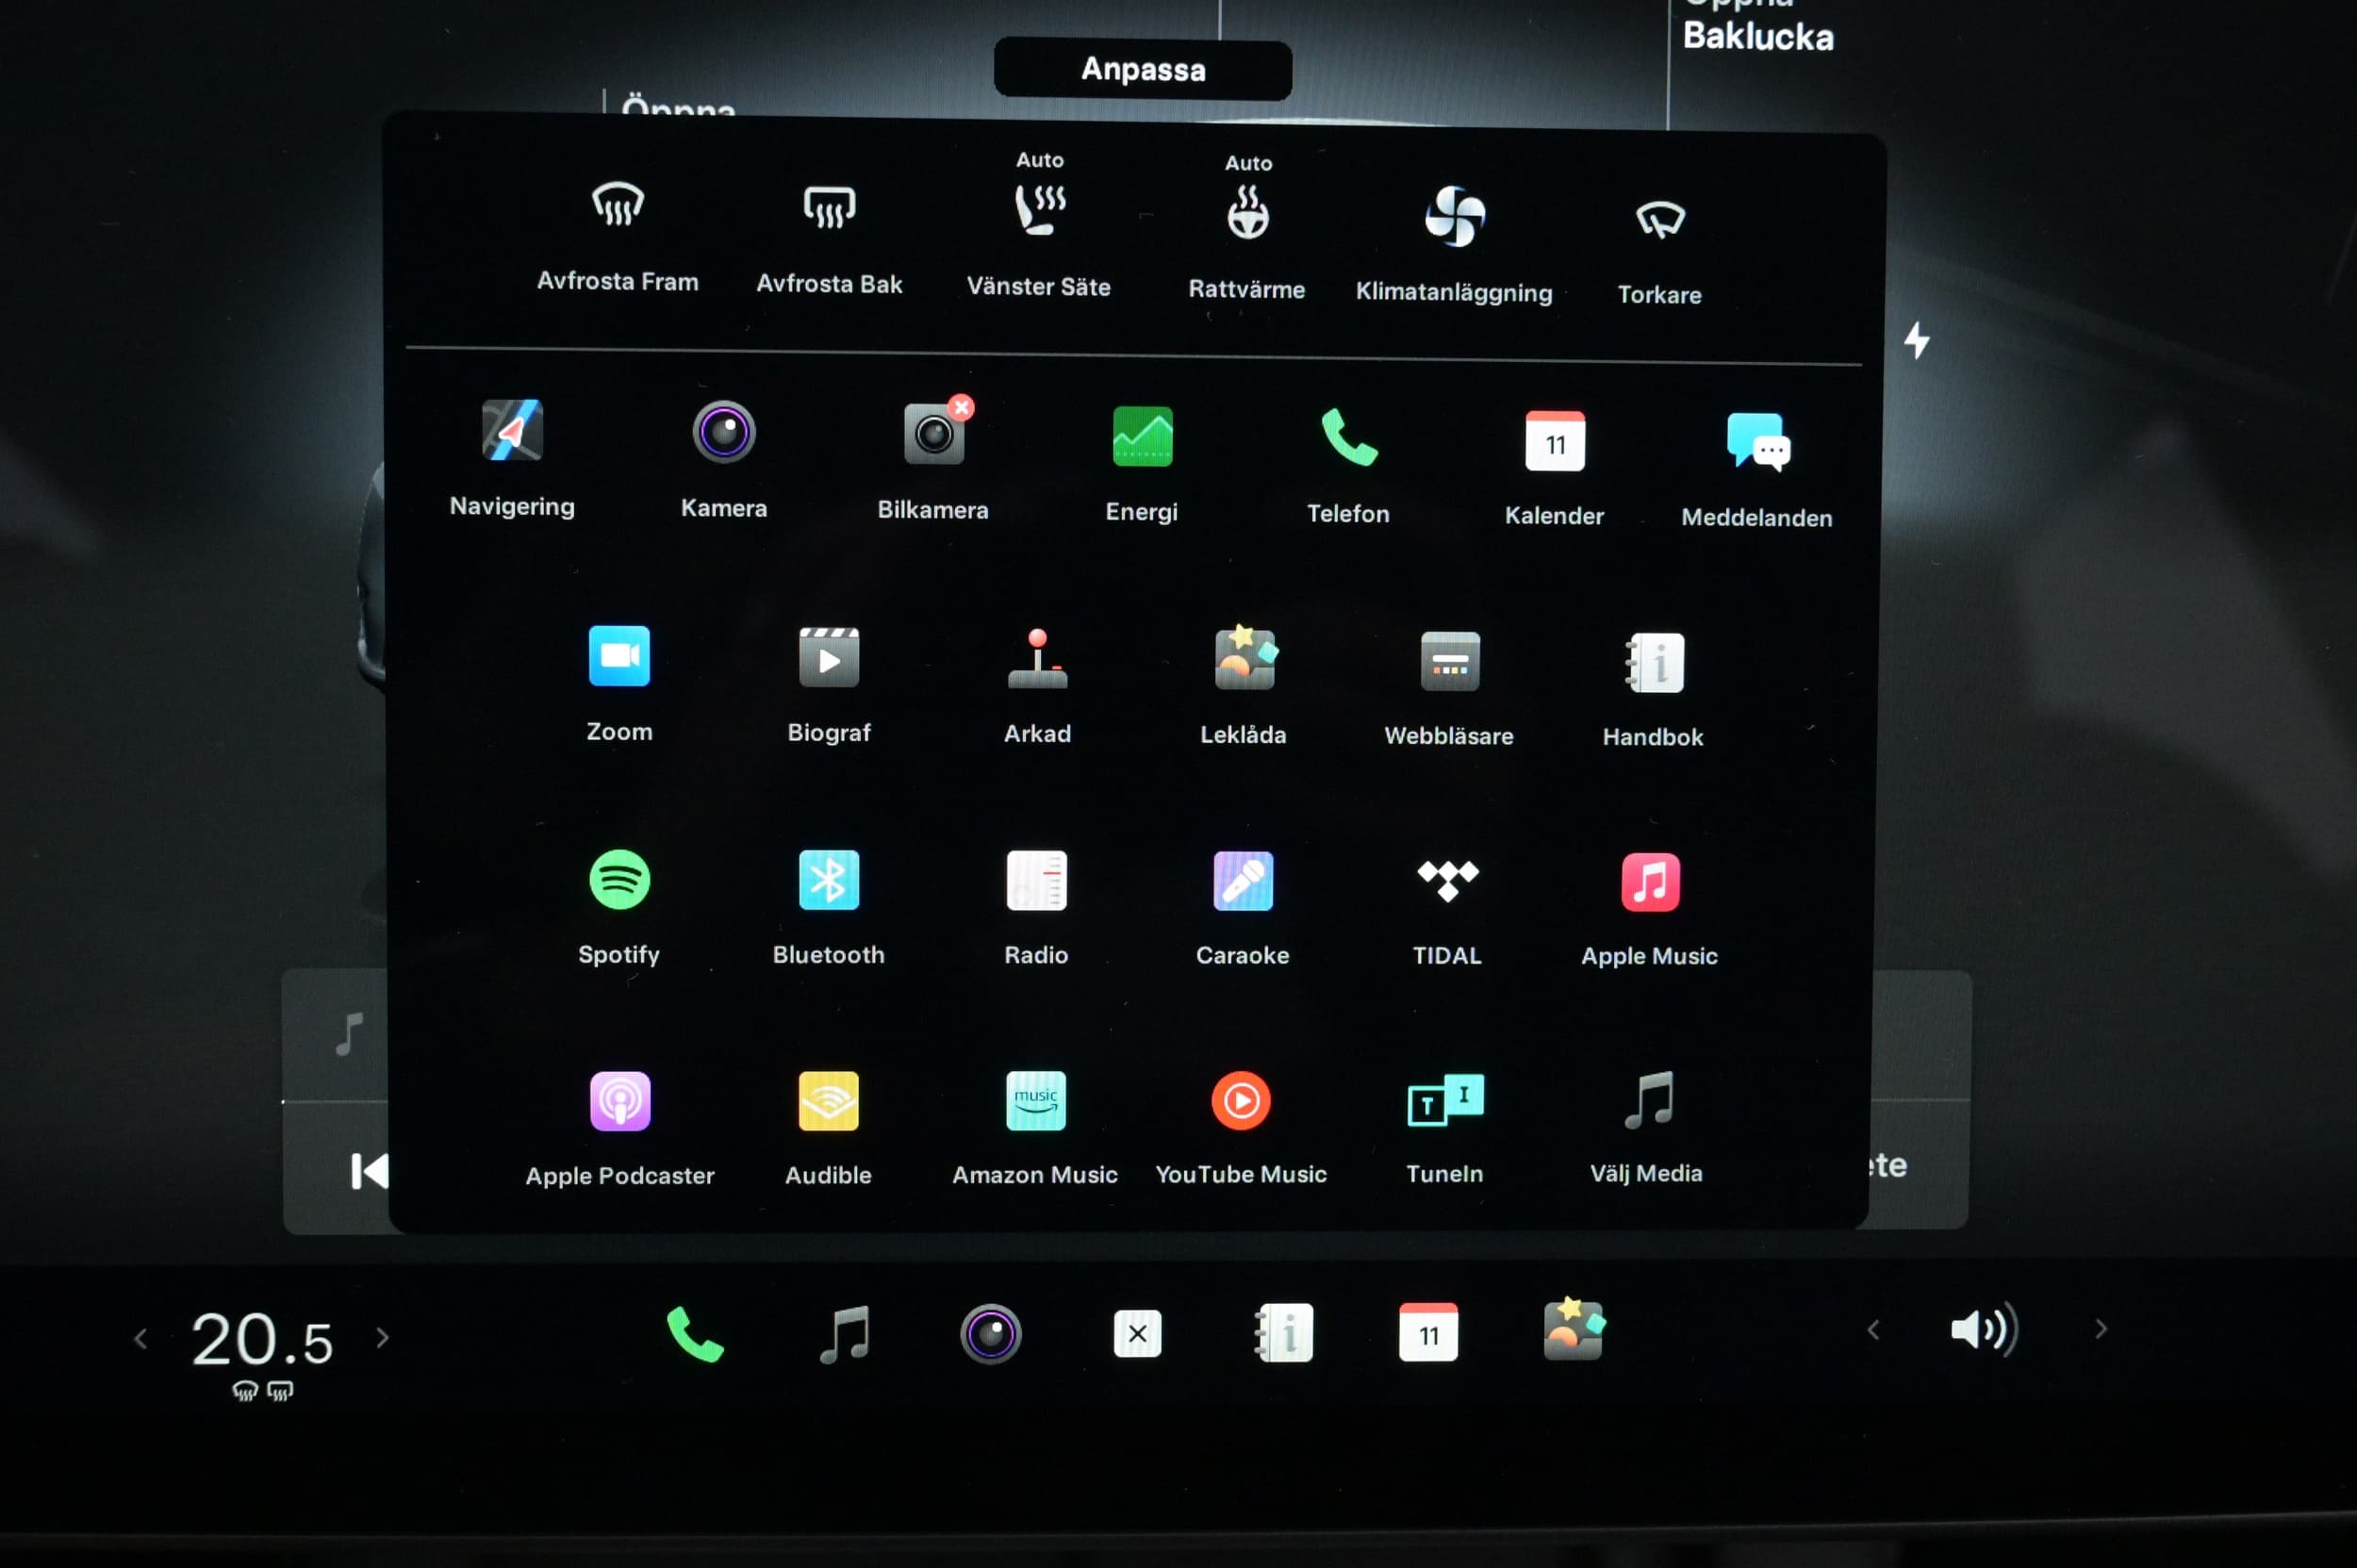Open the Caraoke app

[1243, 881]
